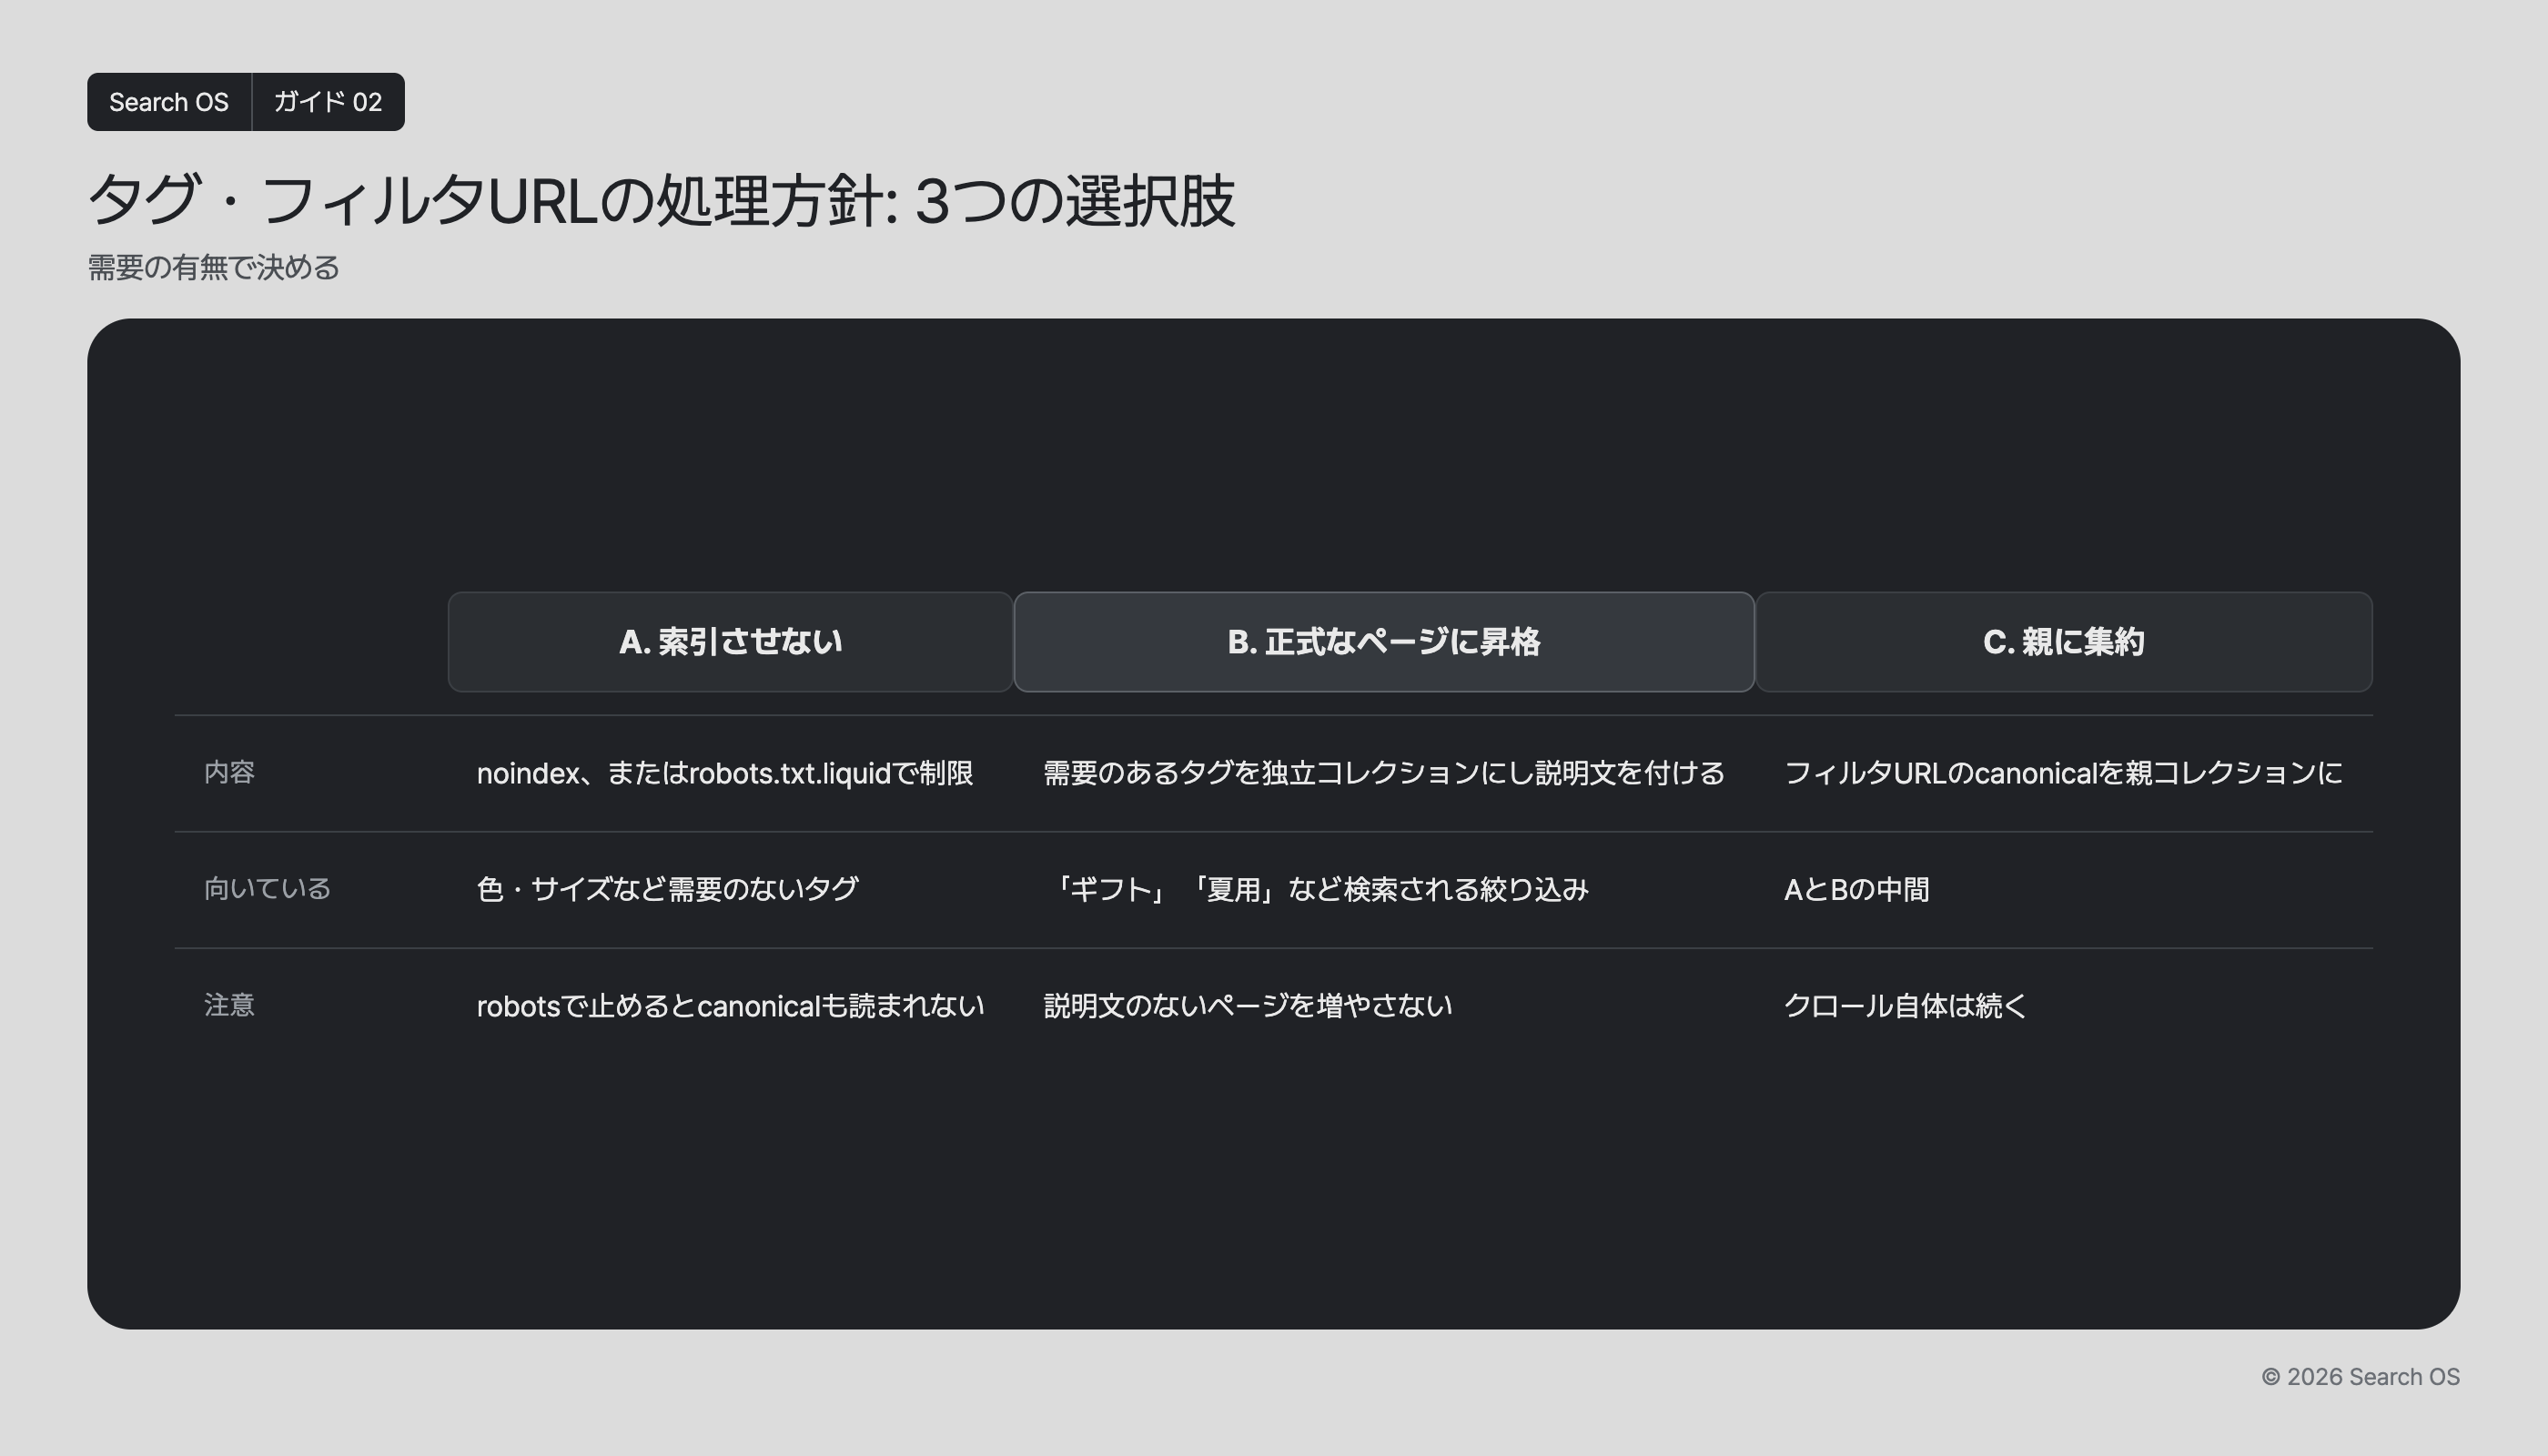Click the 向いている row label
The width and height of the screenshot is (2548, 1456).
[267, 889]
